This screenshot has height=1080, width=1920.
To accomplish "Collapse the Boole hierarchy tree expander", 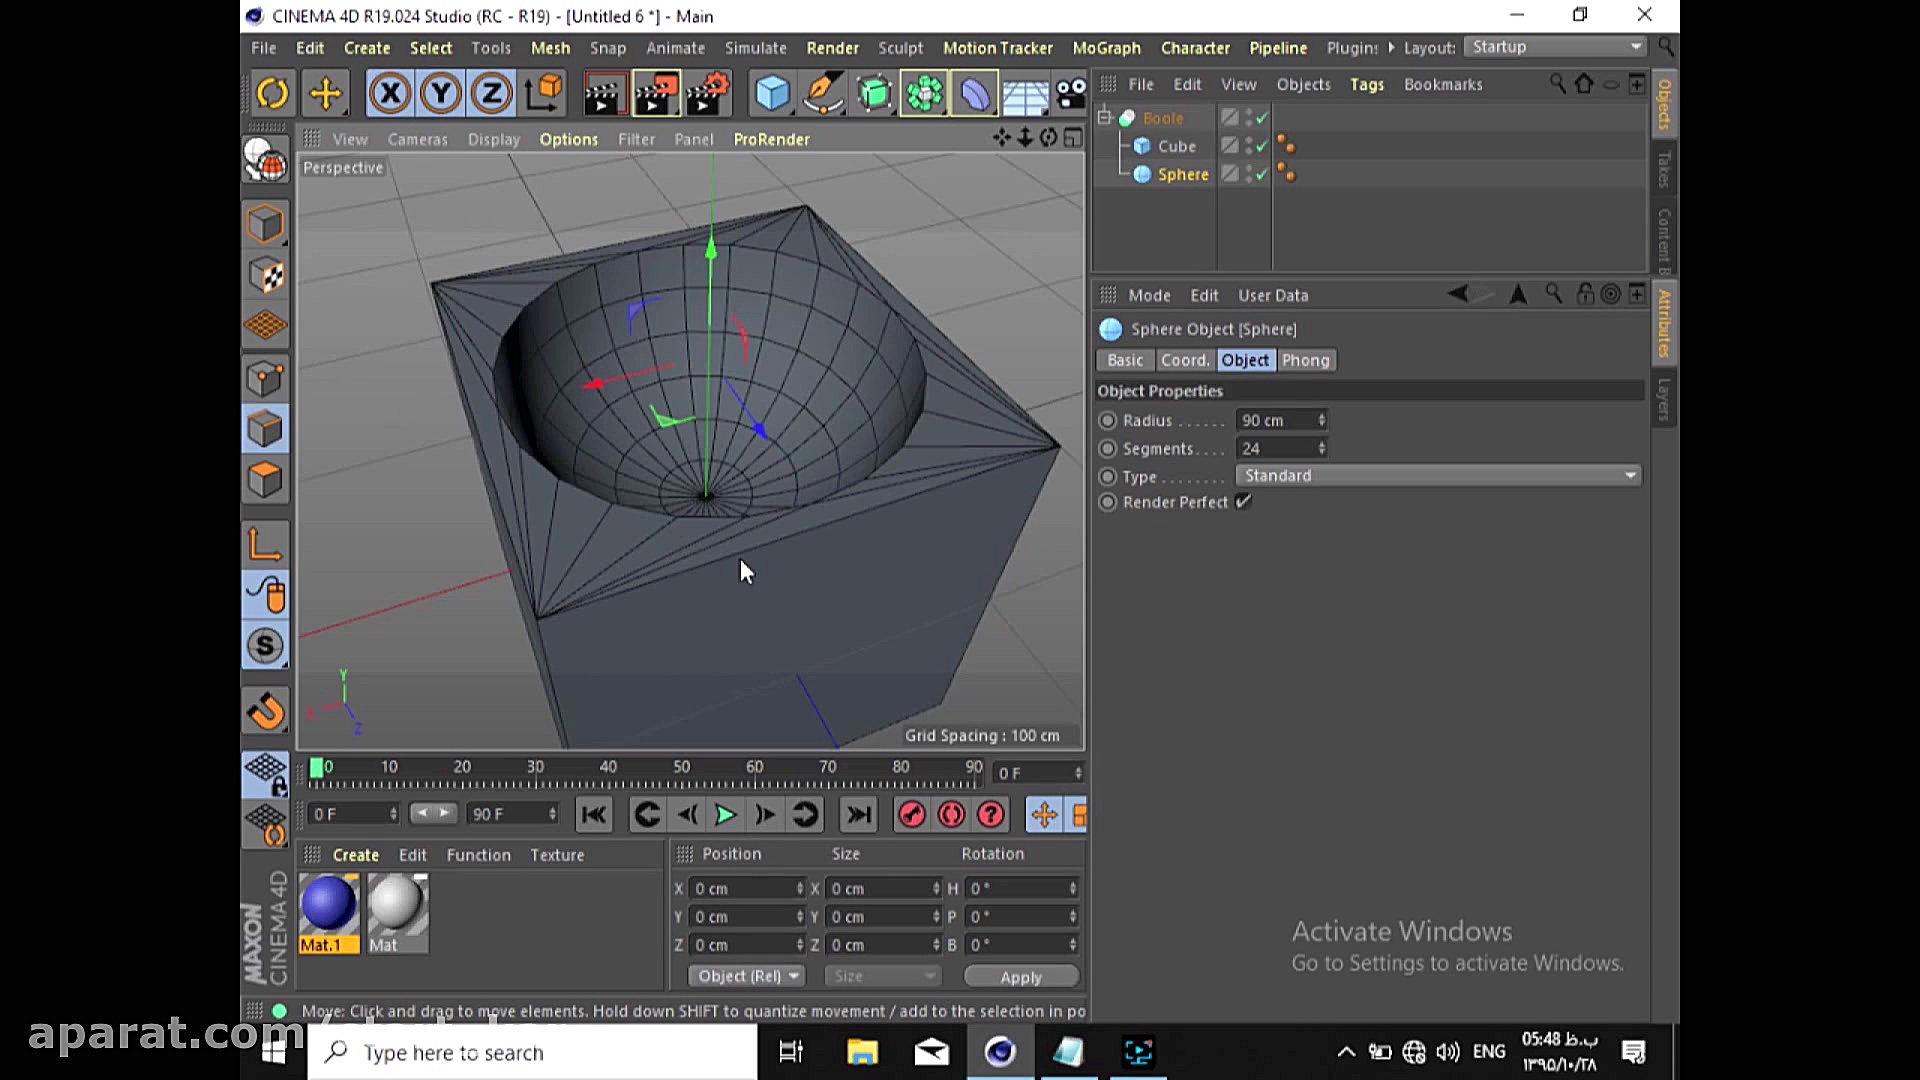I will pos(1105,118).
